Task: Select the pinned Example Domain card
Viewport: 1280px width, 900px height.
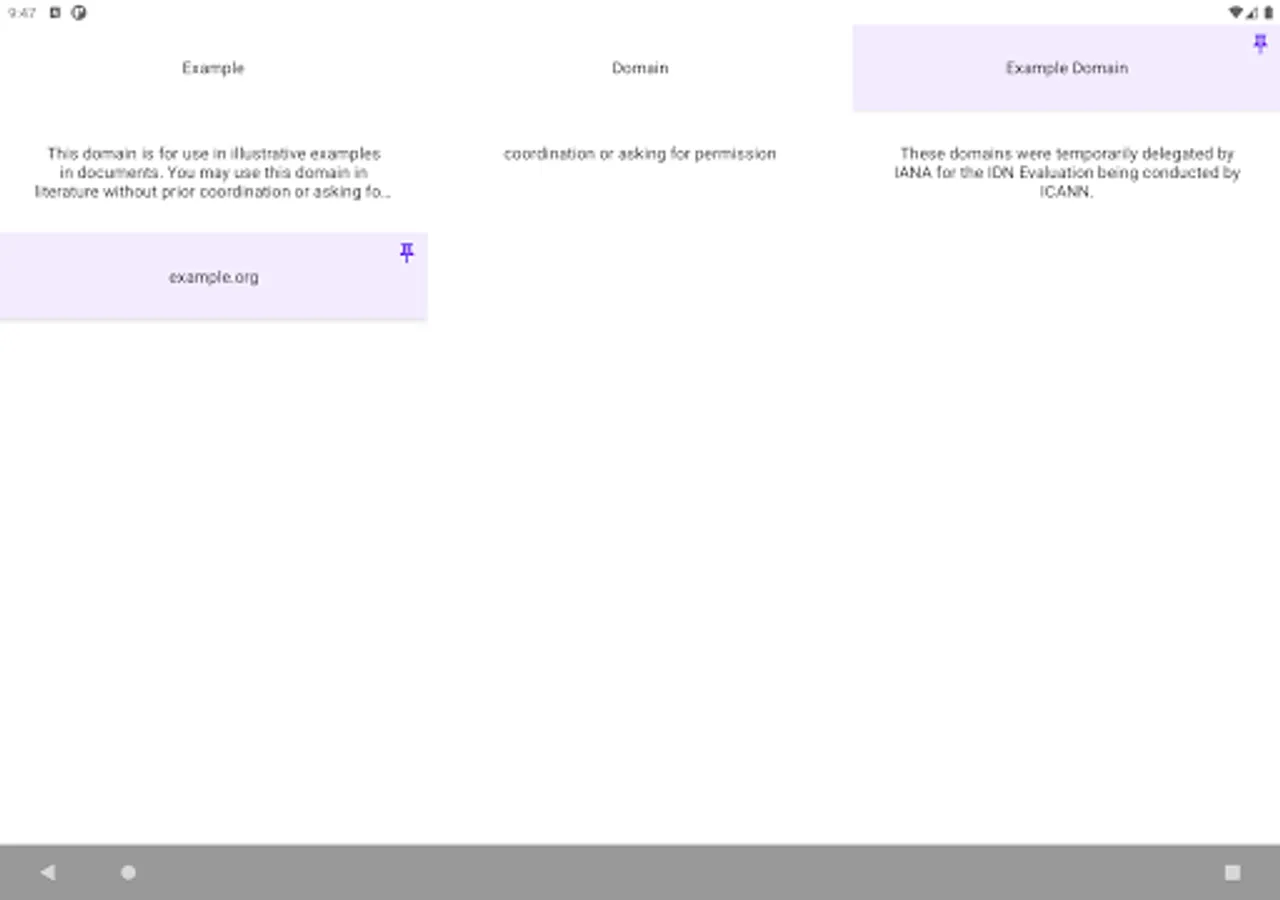Action: (x=1066, y=68)
